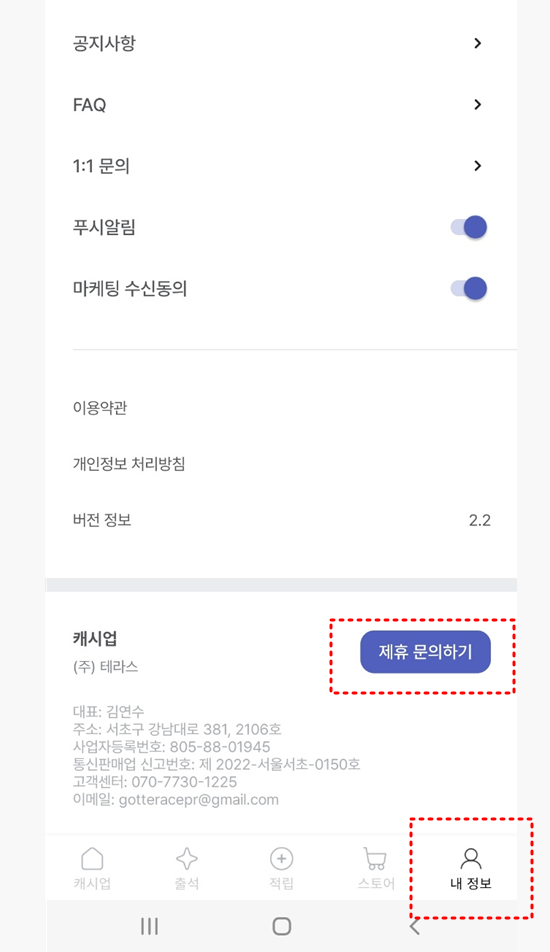
Task: Tap the 버전 정보 row
Action: pyautogui.click(x=282, y=520)
